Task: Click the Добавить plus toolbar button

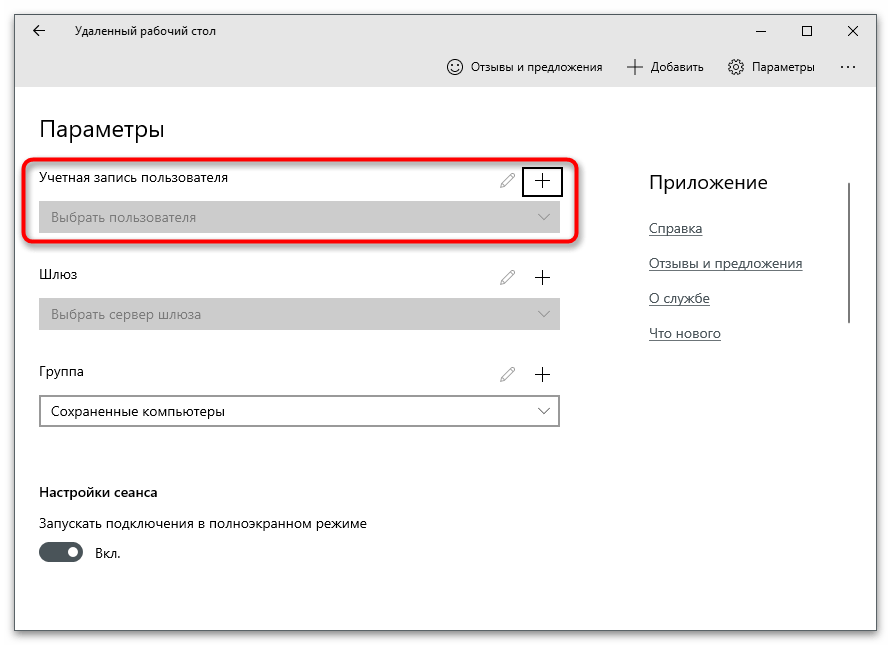Action: [665, 67]
